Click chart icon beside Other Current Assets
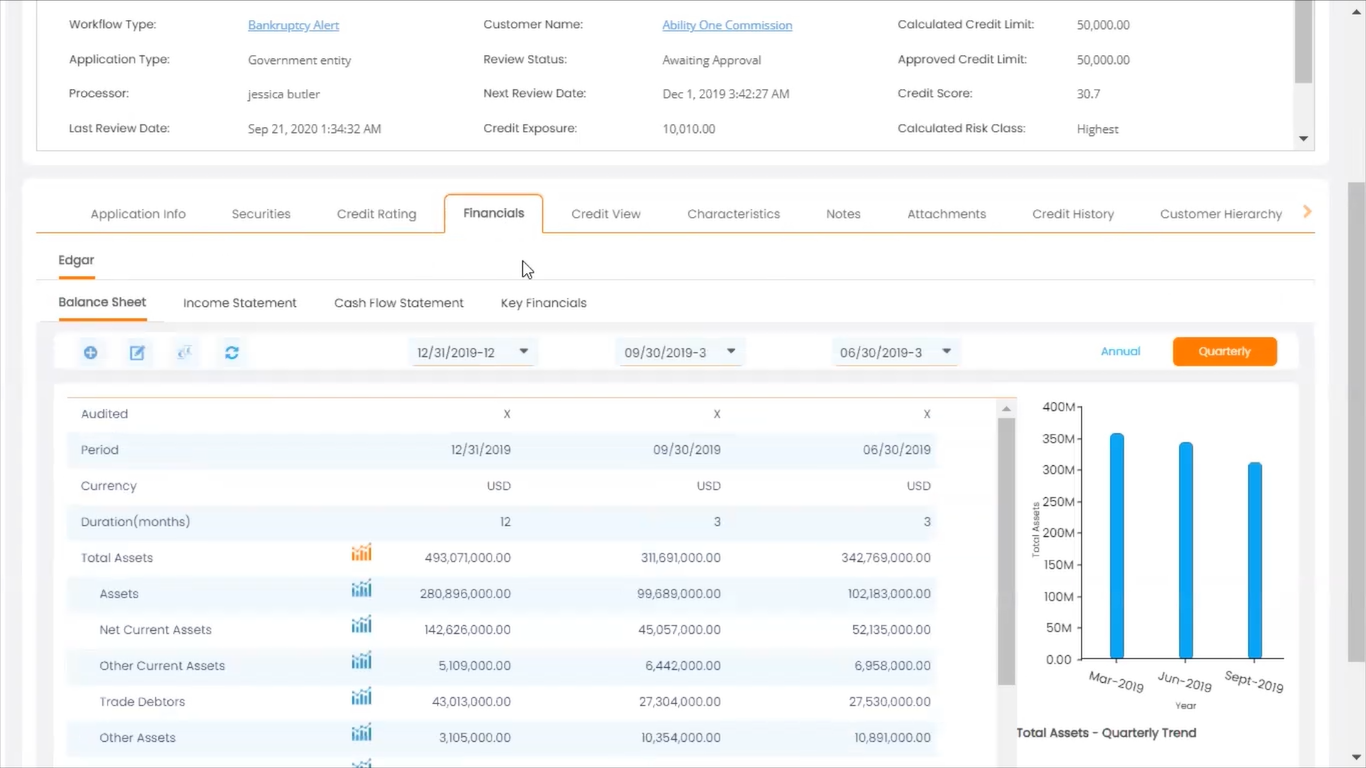 pyautogui.click(x=361, y=661)
